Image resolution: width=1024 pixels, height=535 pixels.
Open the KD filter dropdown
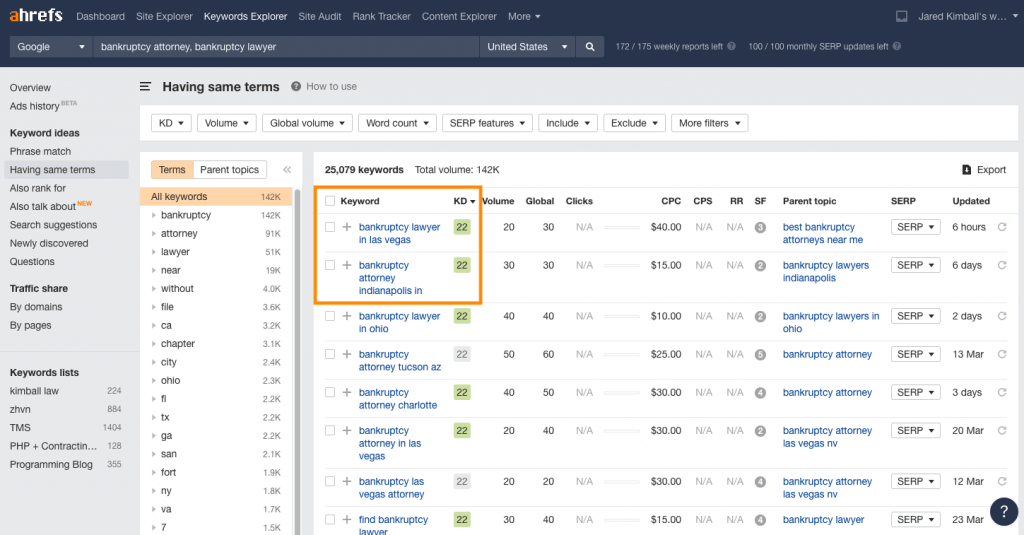pyautogui.click(x=171, y=123)
